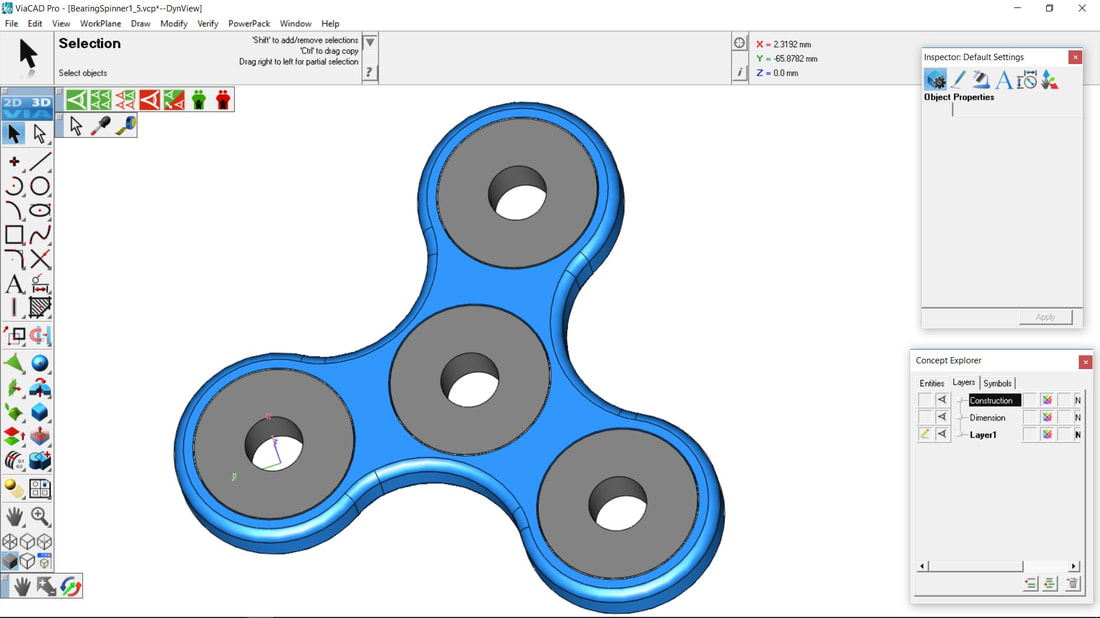
Task: Open the PowerPack menu
Action: (249, 23)
